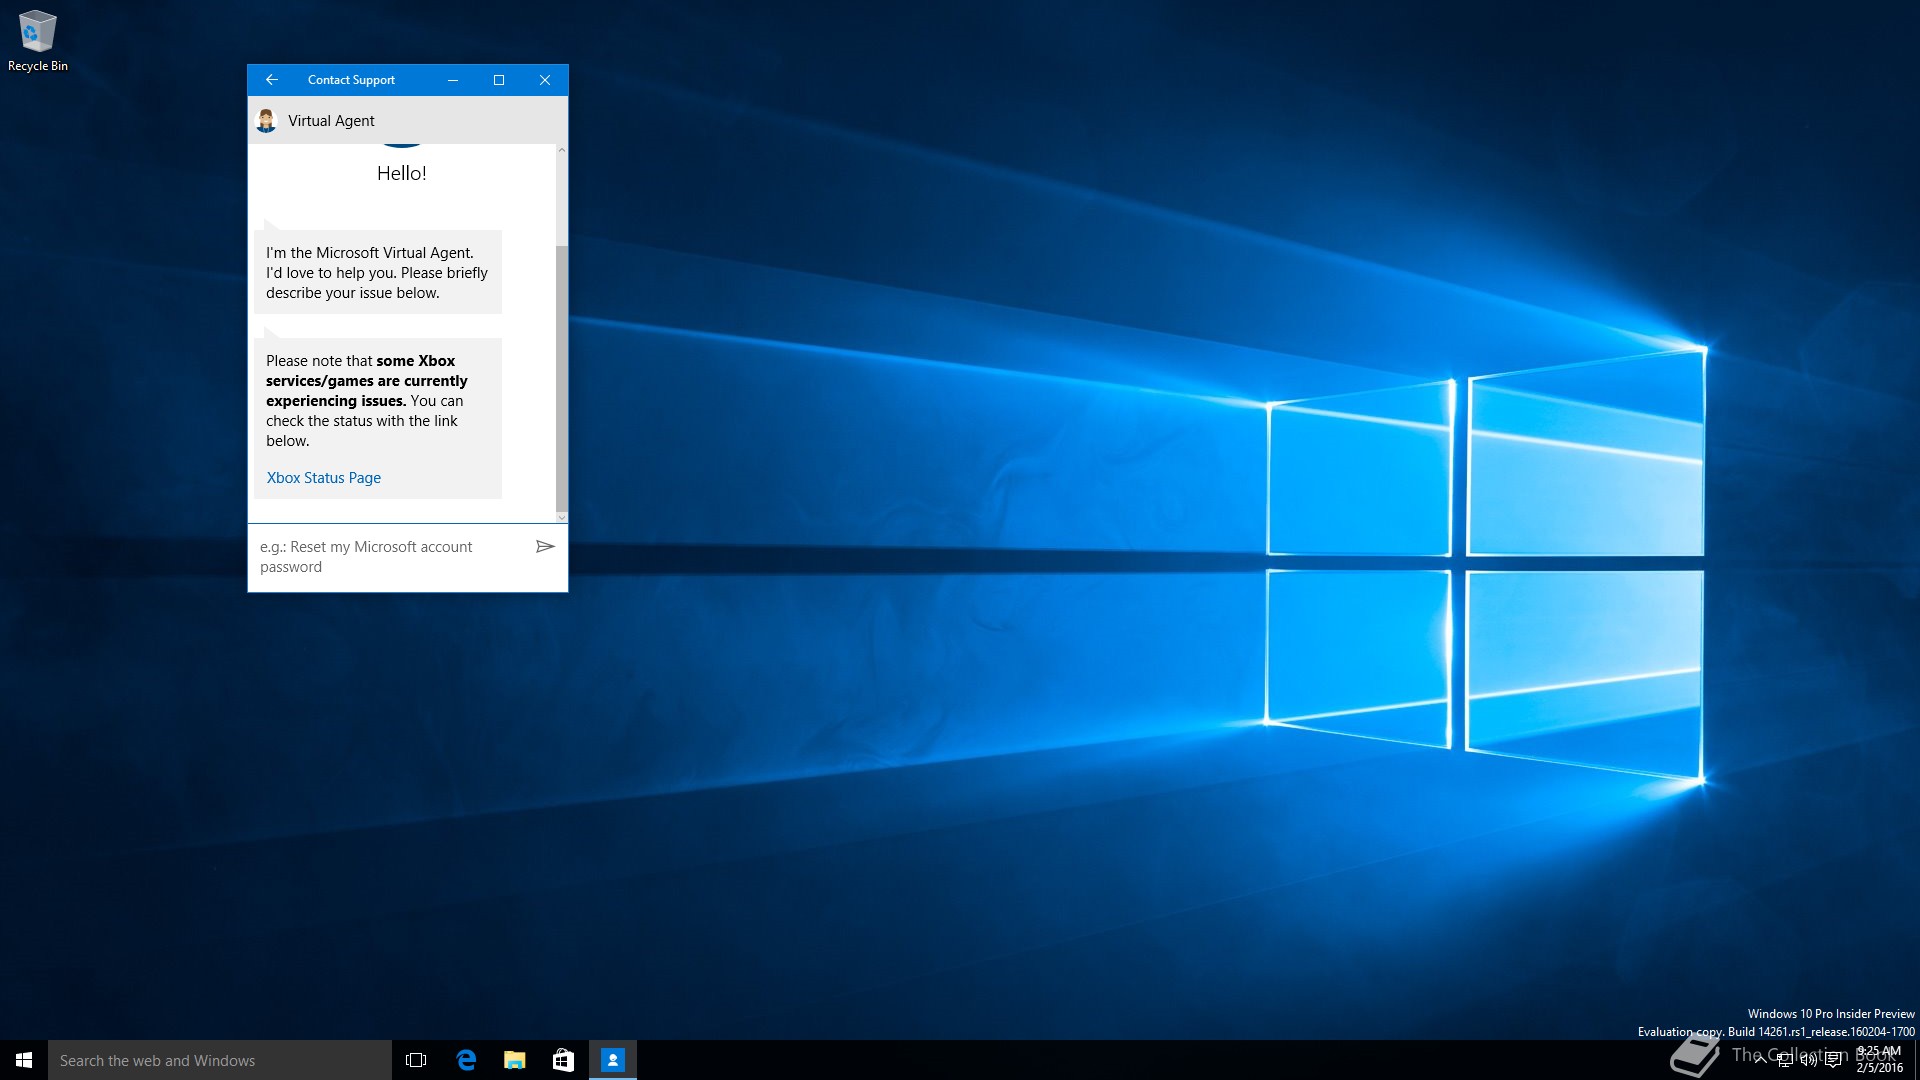Click the chat scrollbar down arrow
1920x1080 pixels.
click(561, 517)
